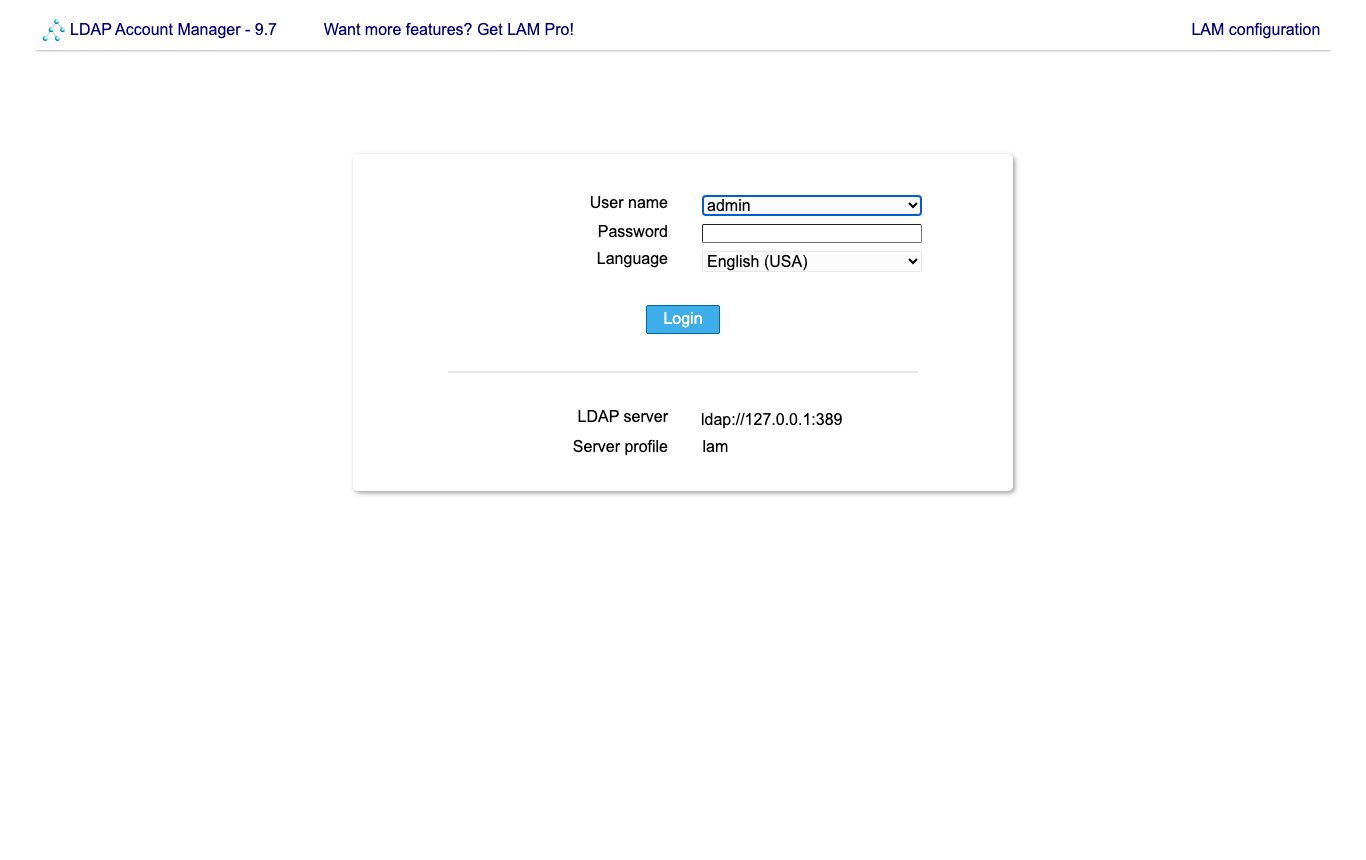Select the ldap://127.0.0.1:389 server text
This screenshot has height=860, width=1366.
[772, 420]
